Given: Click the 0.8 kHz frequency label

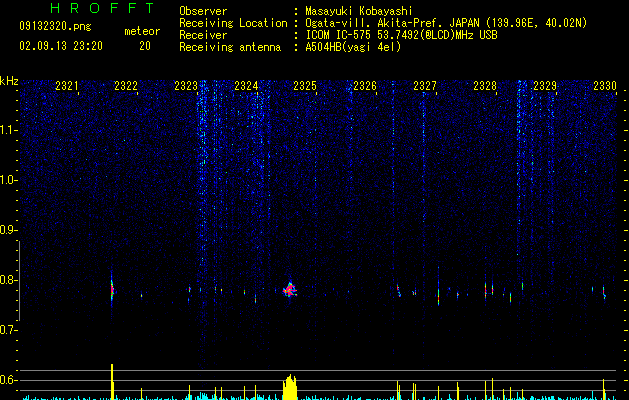Looking at the screenshot, I should tap(8, 280).
